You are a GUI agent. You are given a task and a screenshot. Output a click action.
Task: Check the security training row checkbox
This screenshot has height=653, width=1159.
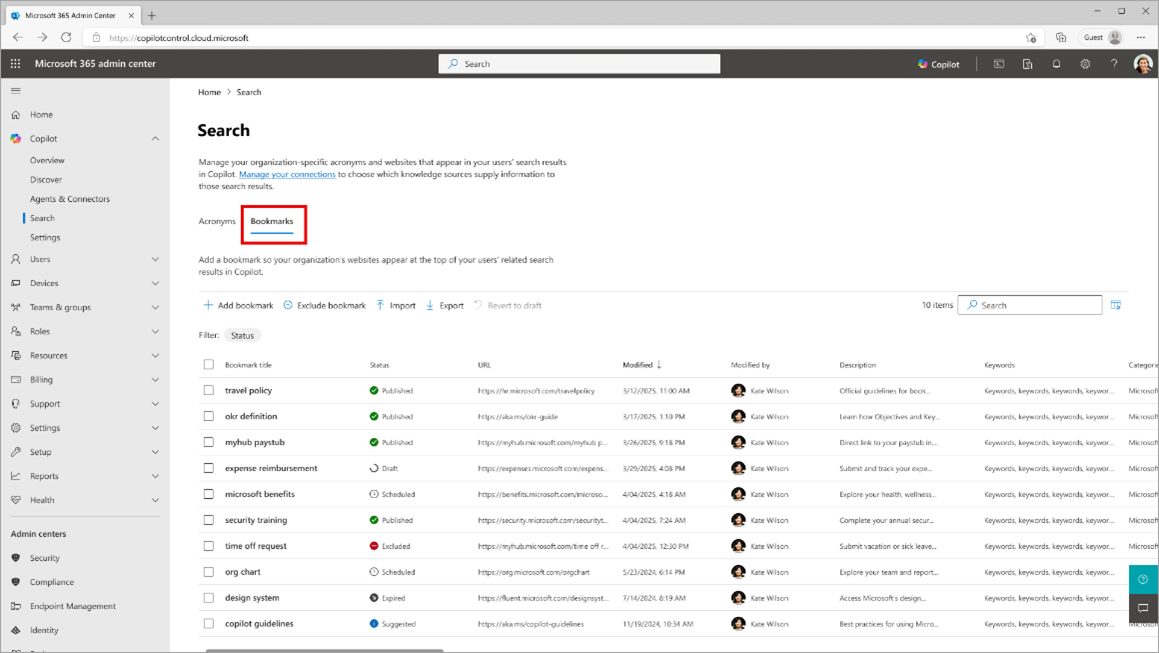point(208,520)
